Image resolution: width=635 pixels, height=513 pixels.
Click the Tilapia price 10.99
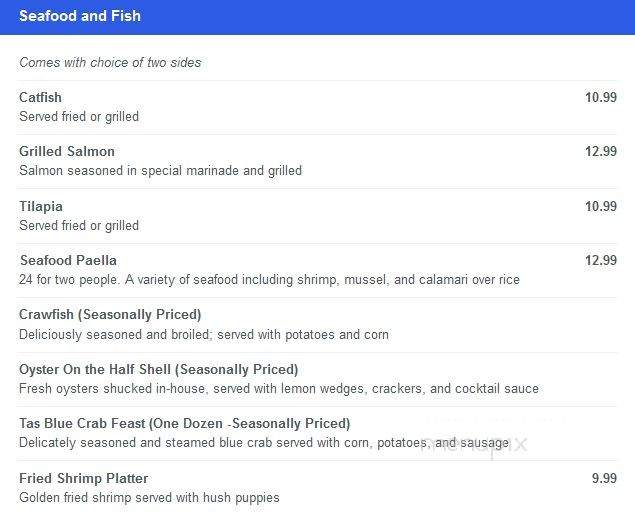(601, 206)
